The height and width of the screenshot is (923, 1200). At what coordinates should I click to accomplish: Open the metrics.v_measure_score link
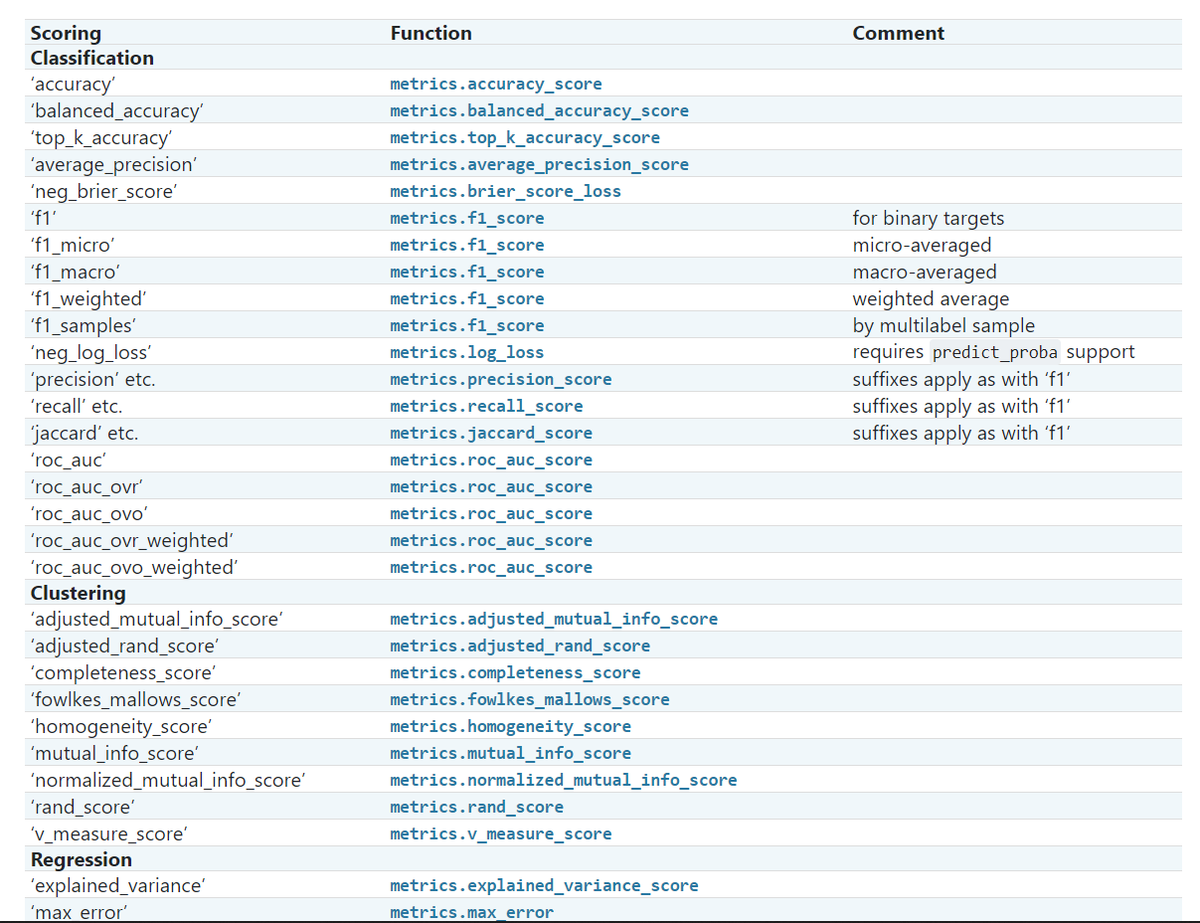[x=501, y=834]
